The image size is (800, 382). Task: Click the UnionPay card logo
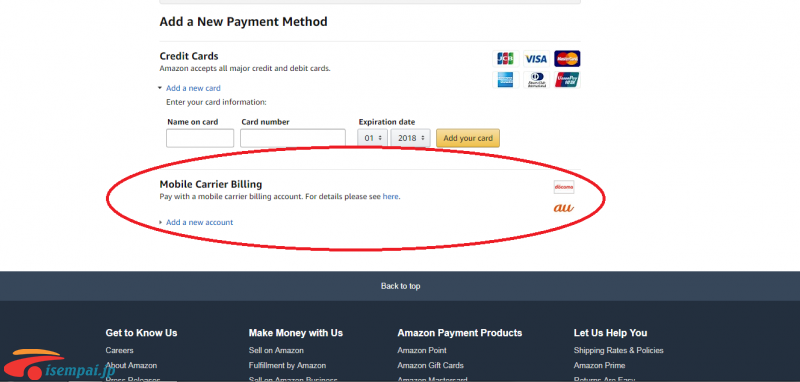tap(567, 80)
